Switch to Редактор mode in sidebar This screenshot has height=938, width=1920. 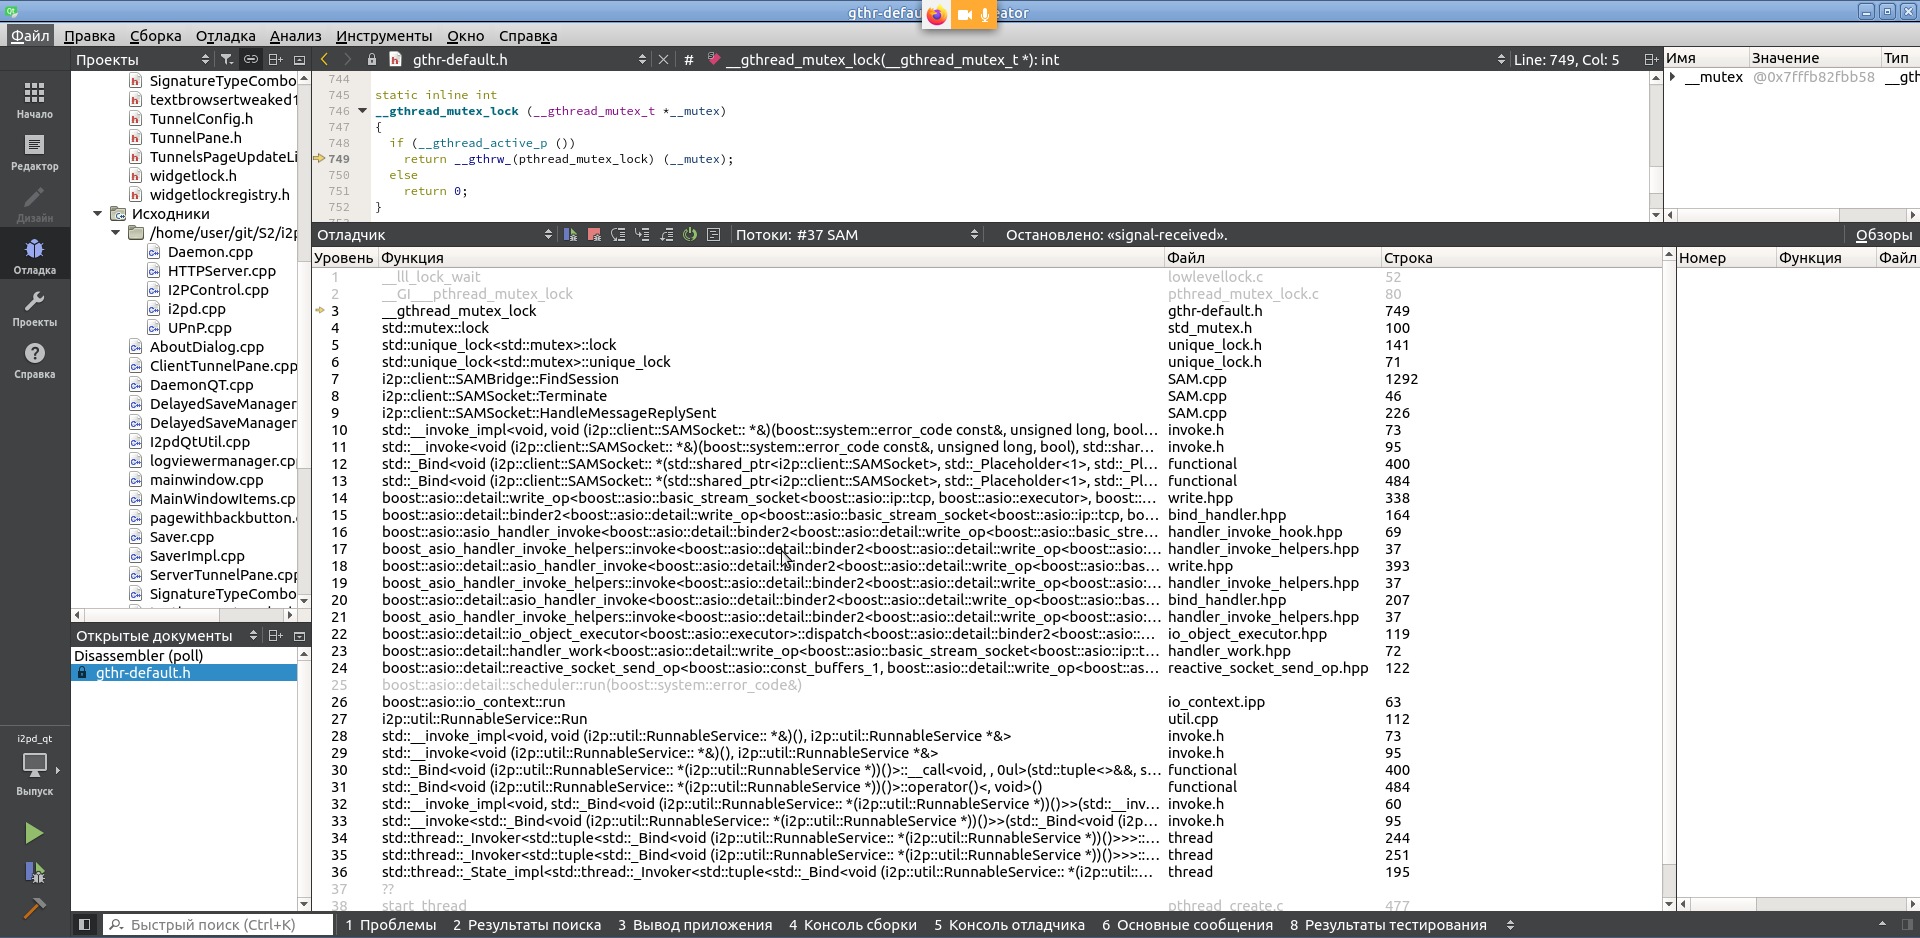35,152
